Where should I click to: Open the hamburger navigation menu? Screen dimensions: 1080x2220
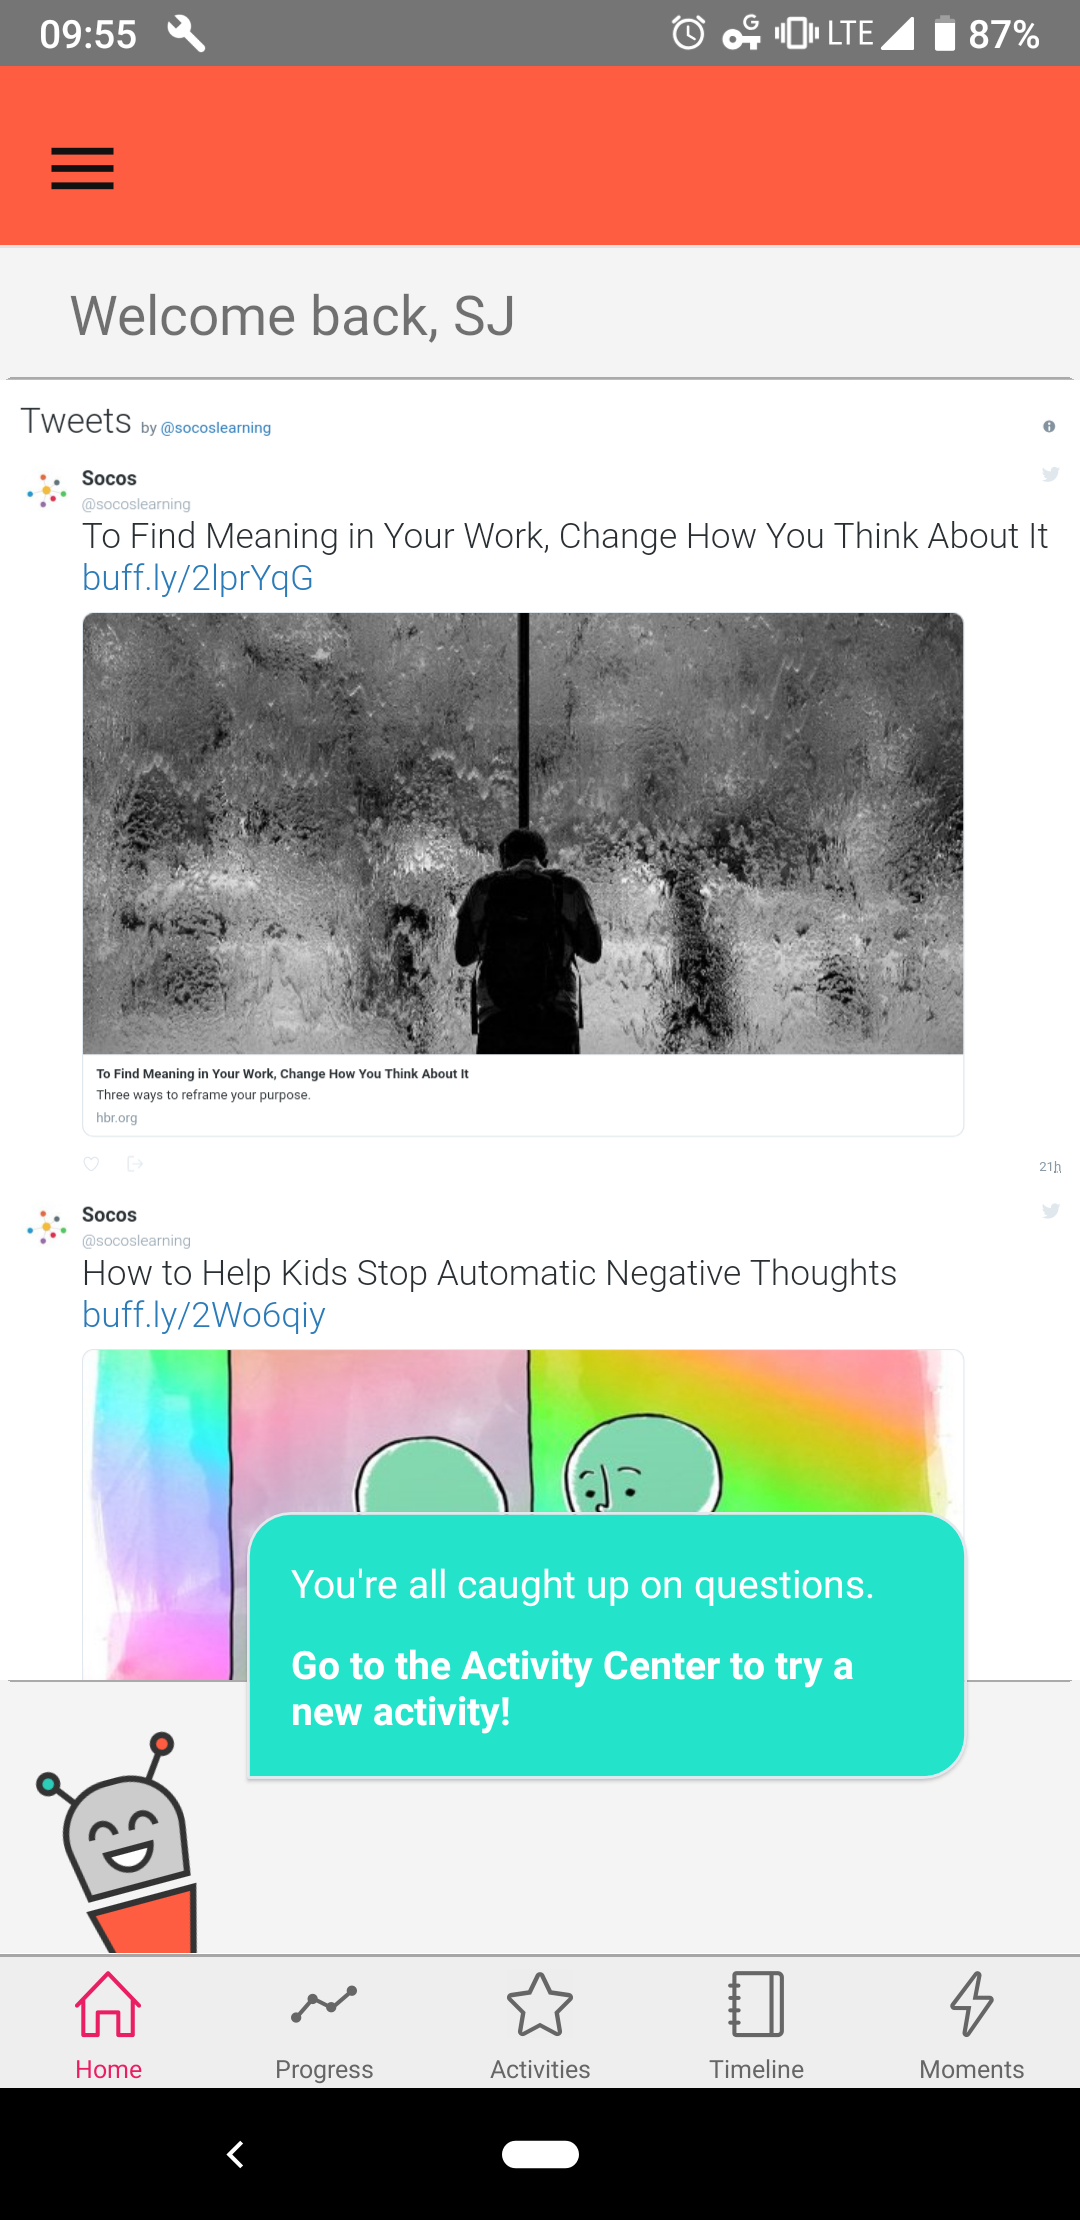coord(83,168)
